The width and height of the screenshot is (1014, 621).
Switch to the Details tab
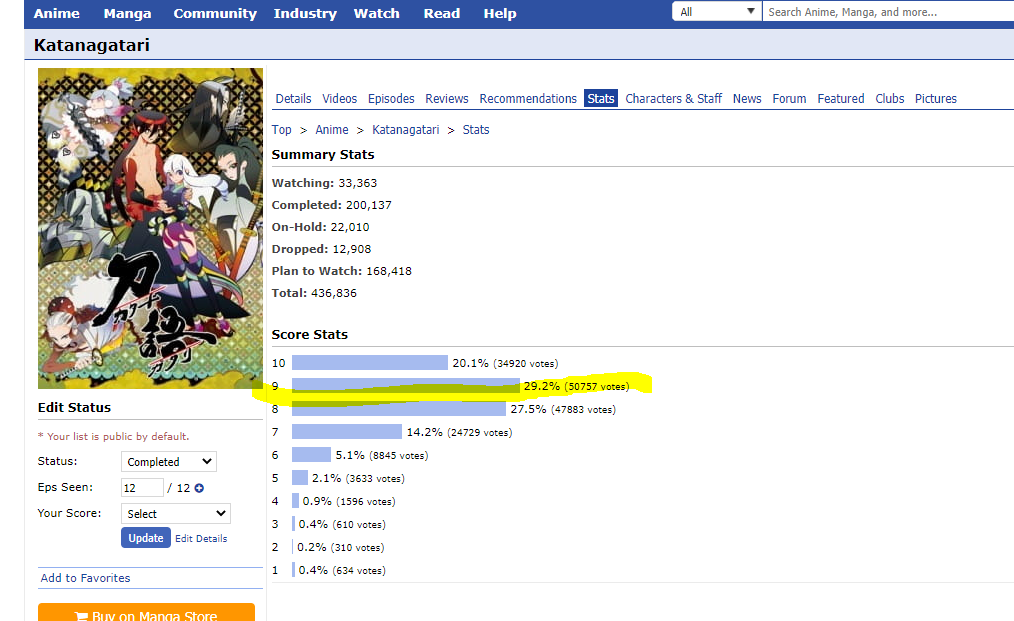293,98
